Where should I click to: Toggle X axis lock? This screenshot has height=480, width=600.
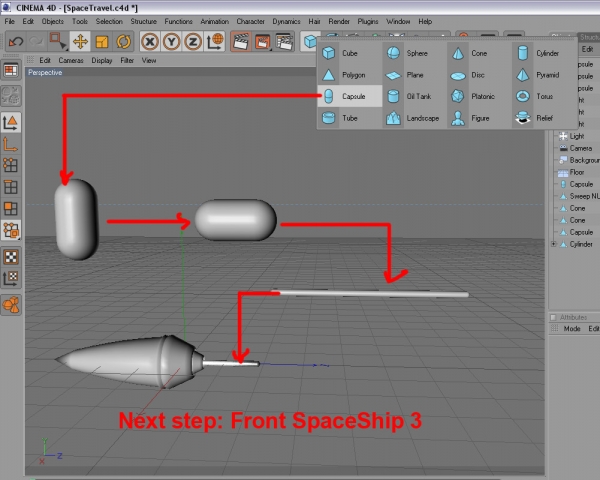tap(150, 41)
